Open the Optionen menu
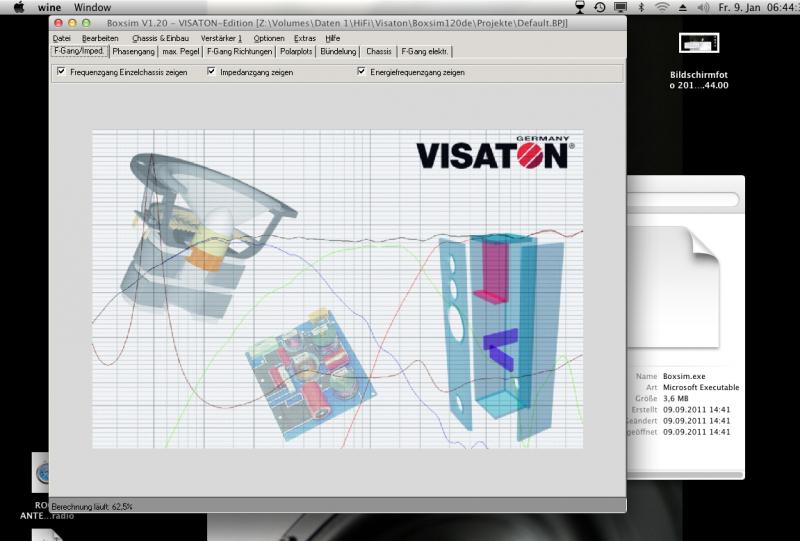This screenshot has height=541, width=800. (x=269, y=38)
